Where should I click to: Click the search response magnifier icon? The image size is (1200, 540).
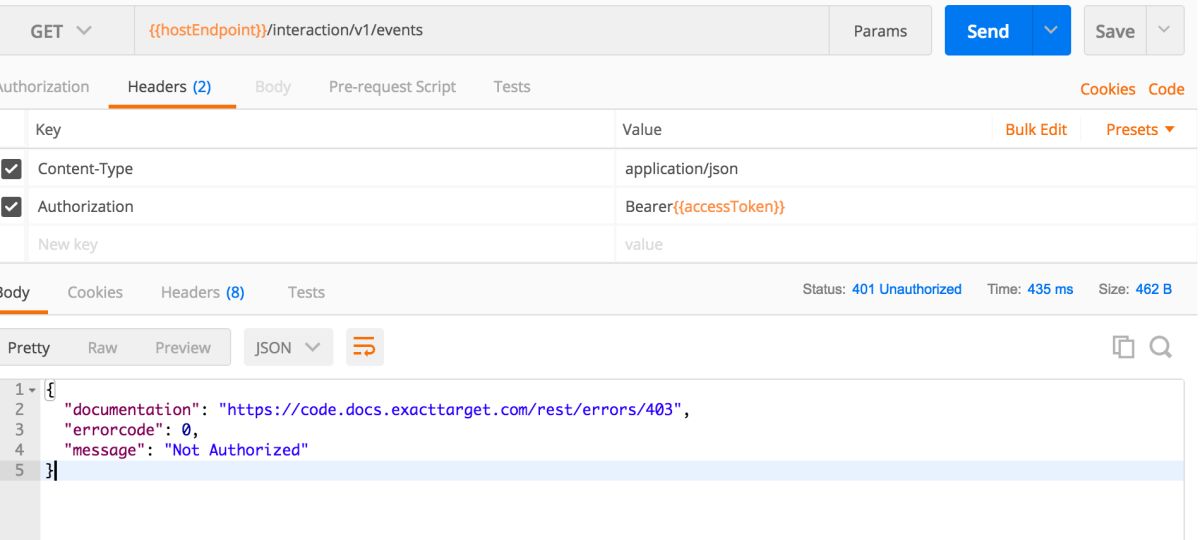pos(1159,347)
